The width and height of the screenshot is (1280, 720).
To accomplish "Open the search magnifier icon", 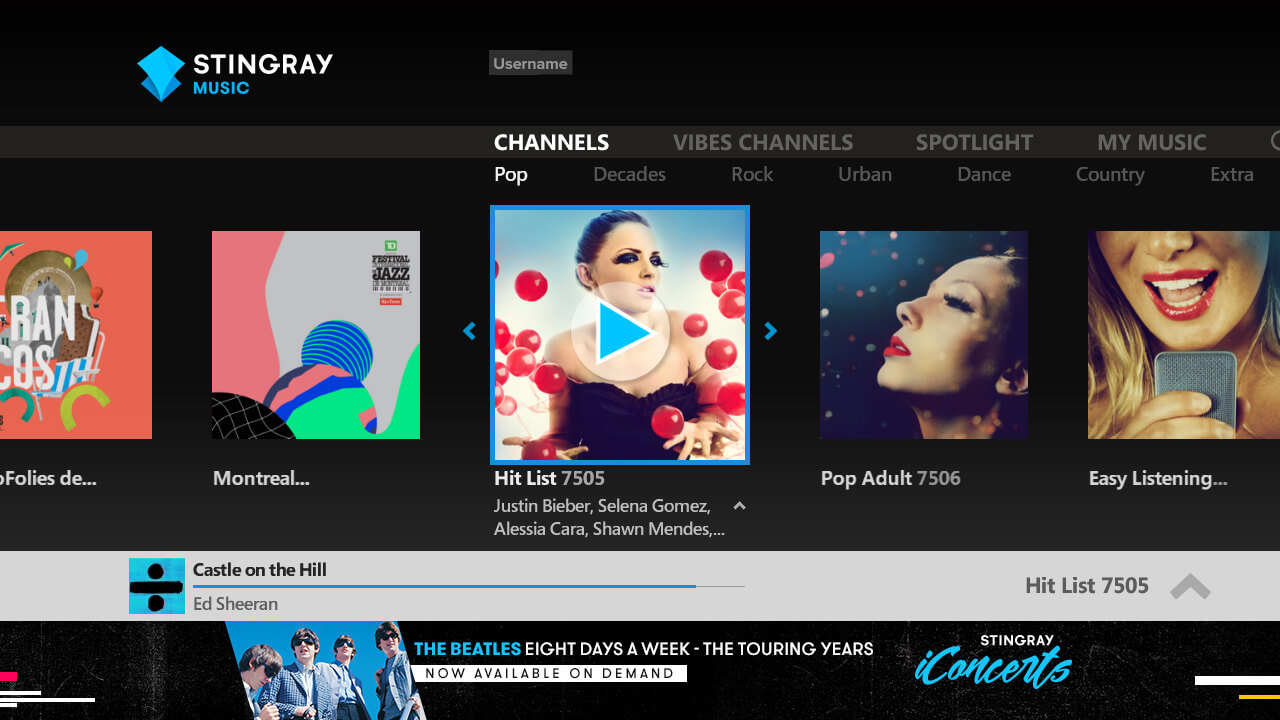I will click(1275, 142).
